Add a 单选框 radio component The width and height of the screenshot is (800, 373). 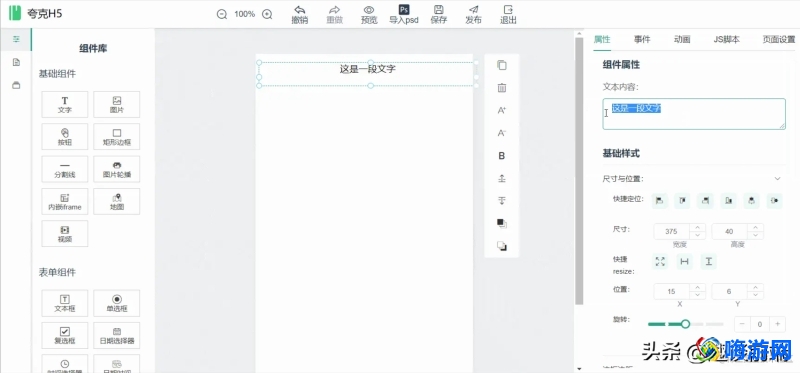point(117,303)
